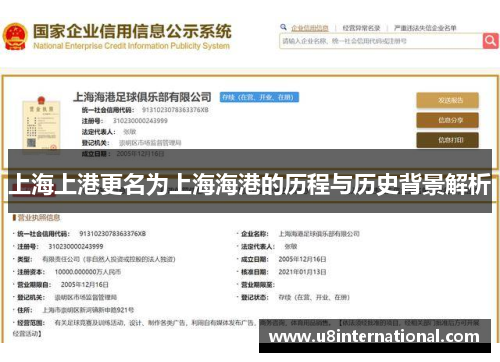Select the 企业信用信息 search tab
The width and height of the screenshot is (500, 362).
click(x=310, y=28)
